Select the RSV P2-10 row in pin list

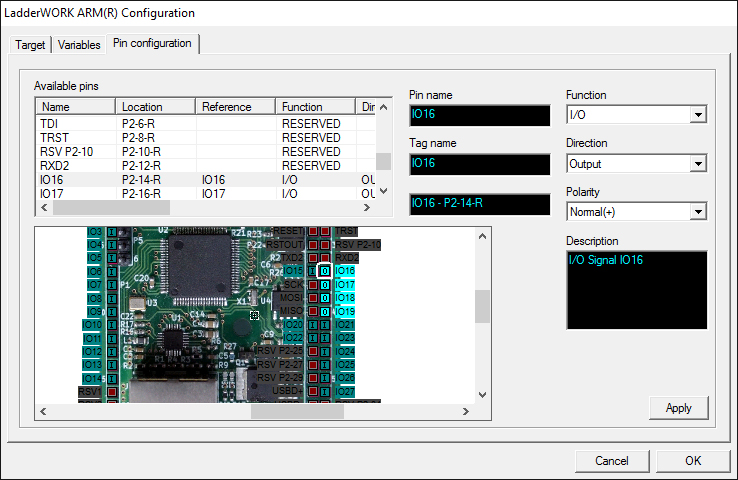(206, 152)
